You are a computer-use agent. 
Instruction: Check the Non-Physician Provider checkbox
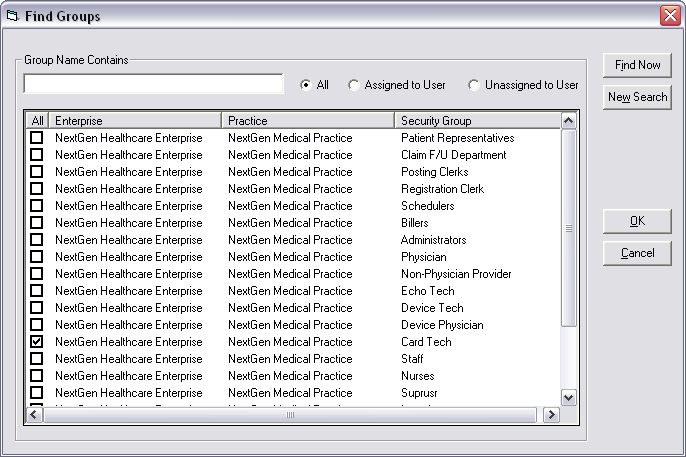tap(37, 274)
